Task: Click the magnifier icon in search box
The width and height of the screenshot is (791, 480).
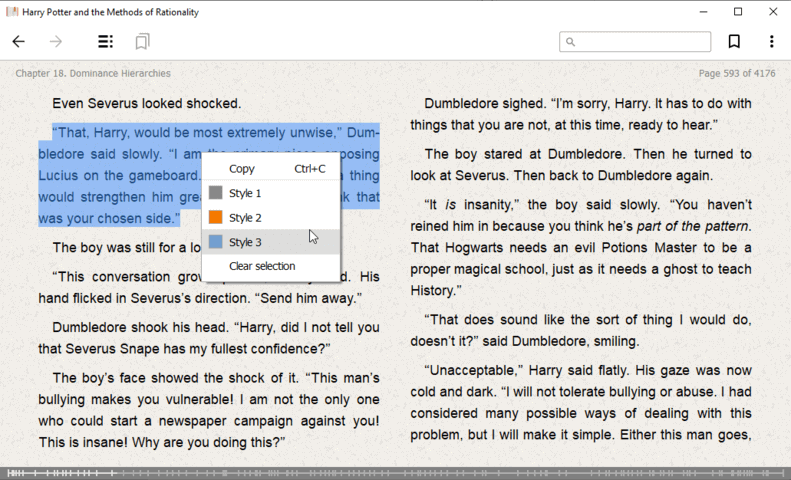Action: [571, 42]
